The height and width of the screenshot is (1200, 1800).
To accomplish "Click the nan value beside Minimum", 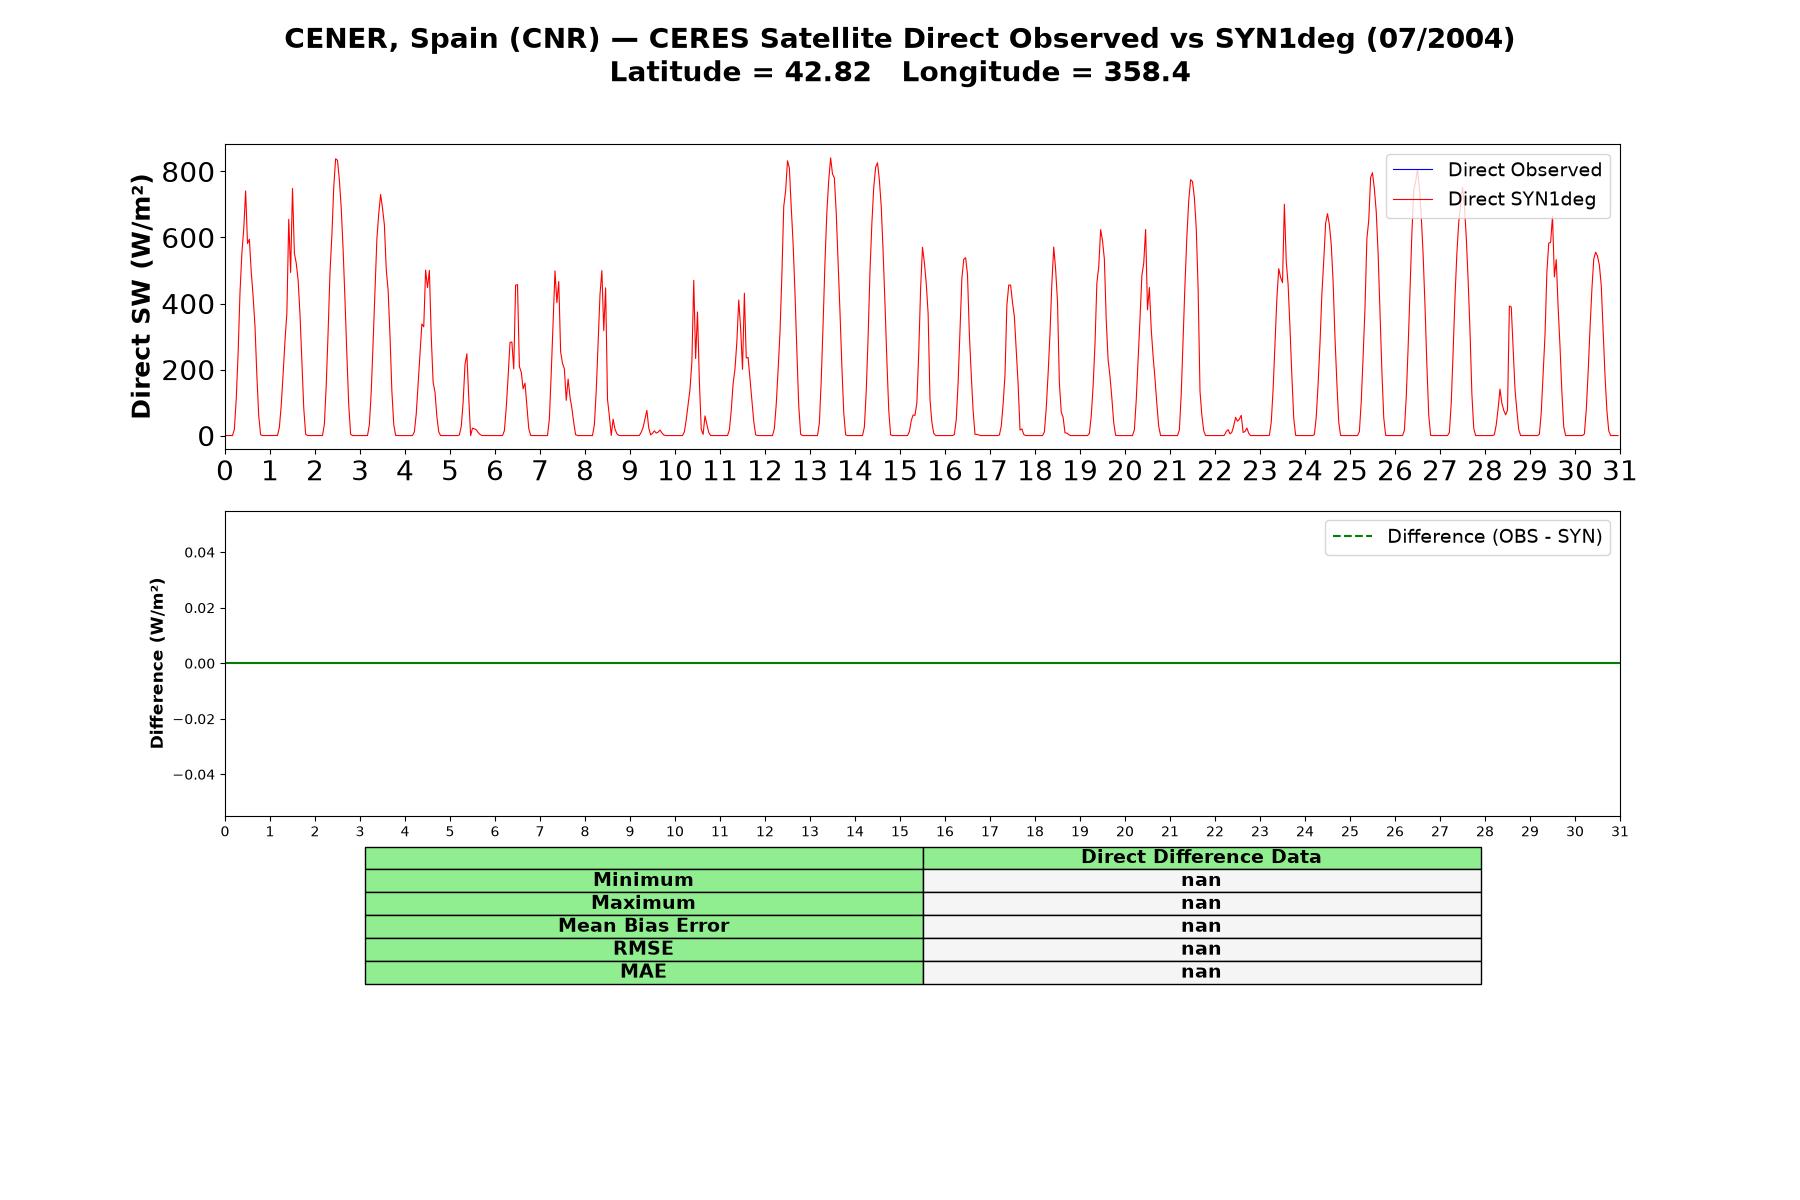I will tap(1201, 880).
